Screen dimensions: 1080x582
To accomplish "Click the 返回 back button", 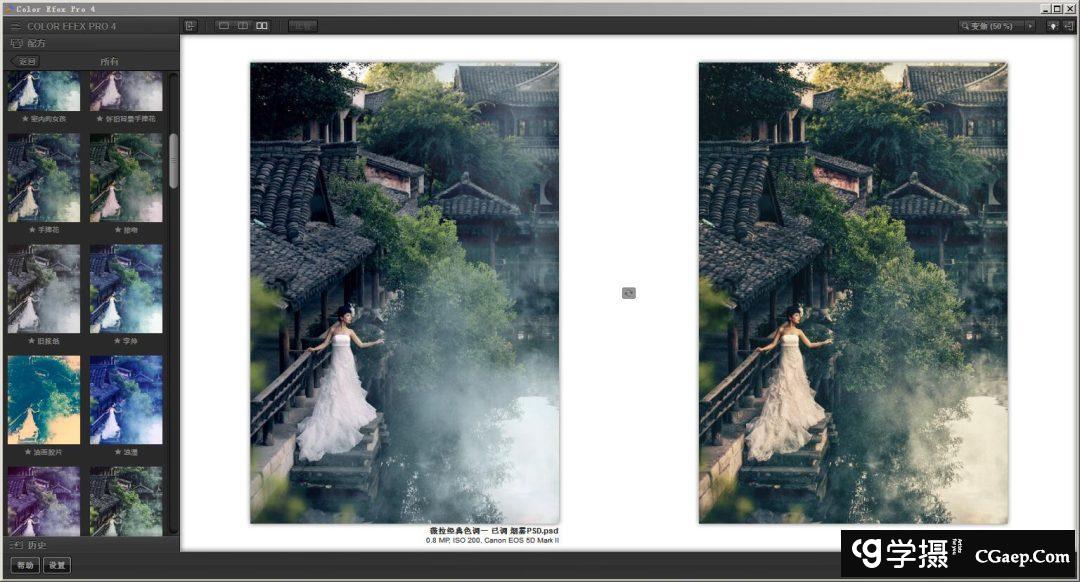I will (24, 61).
